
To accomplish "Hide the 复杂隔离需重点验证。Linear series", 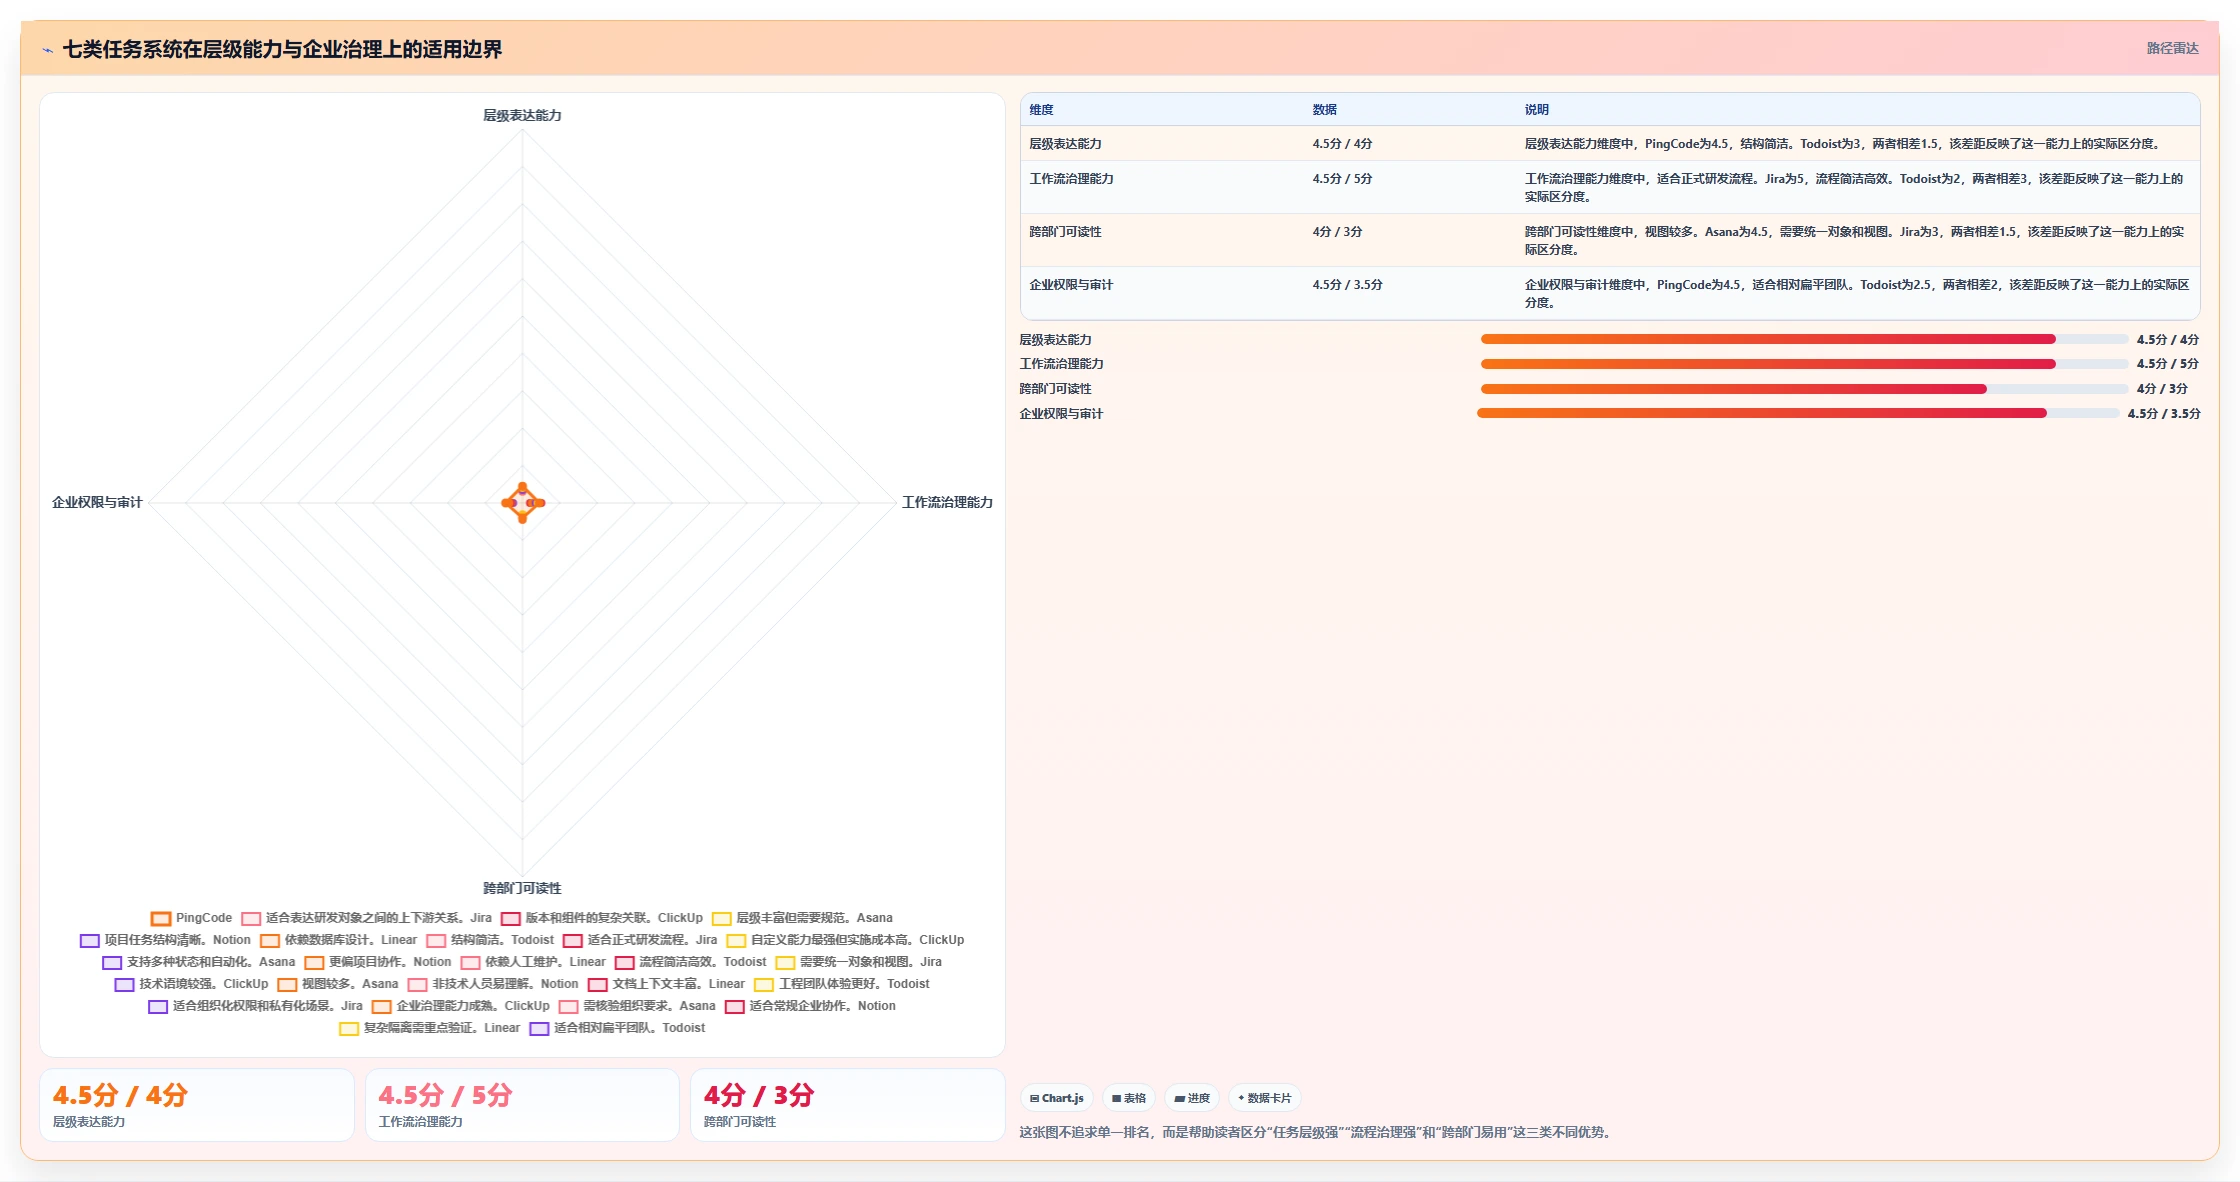I will point(429,1028).
